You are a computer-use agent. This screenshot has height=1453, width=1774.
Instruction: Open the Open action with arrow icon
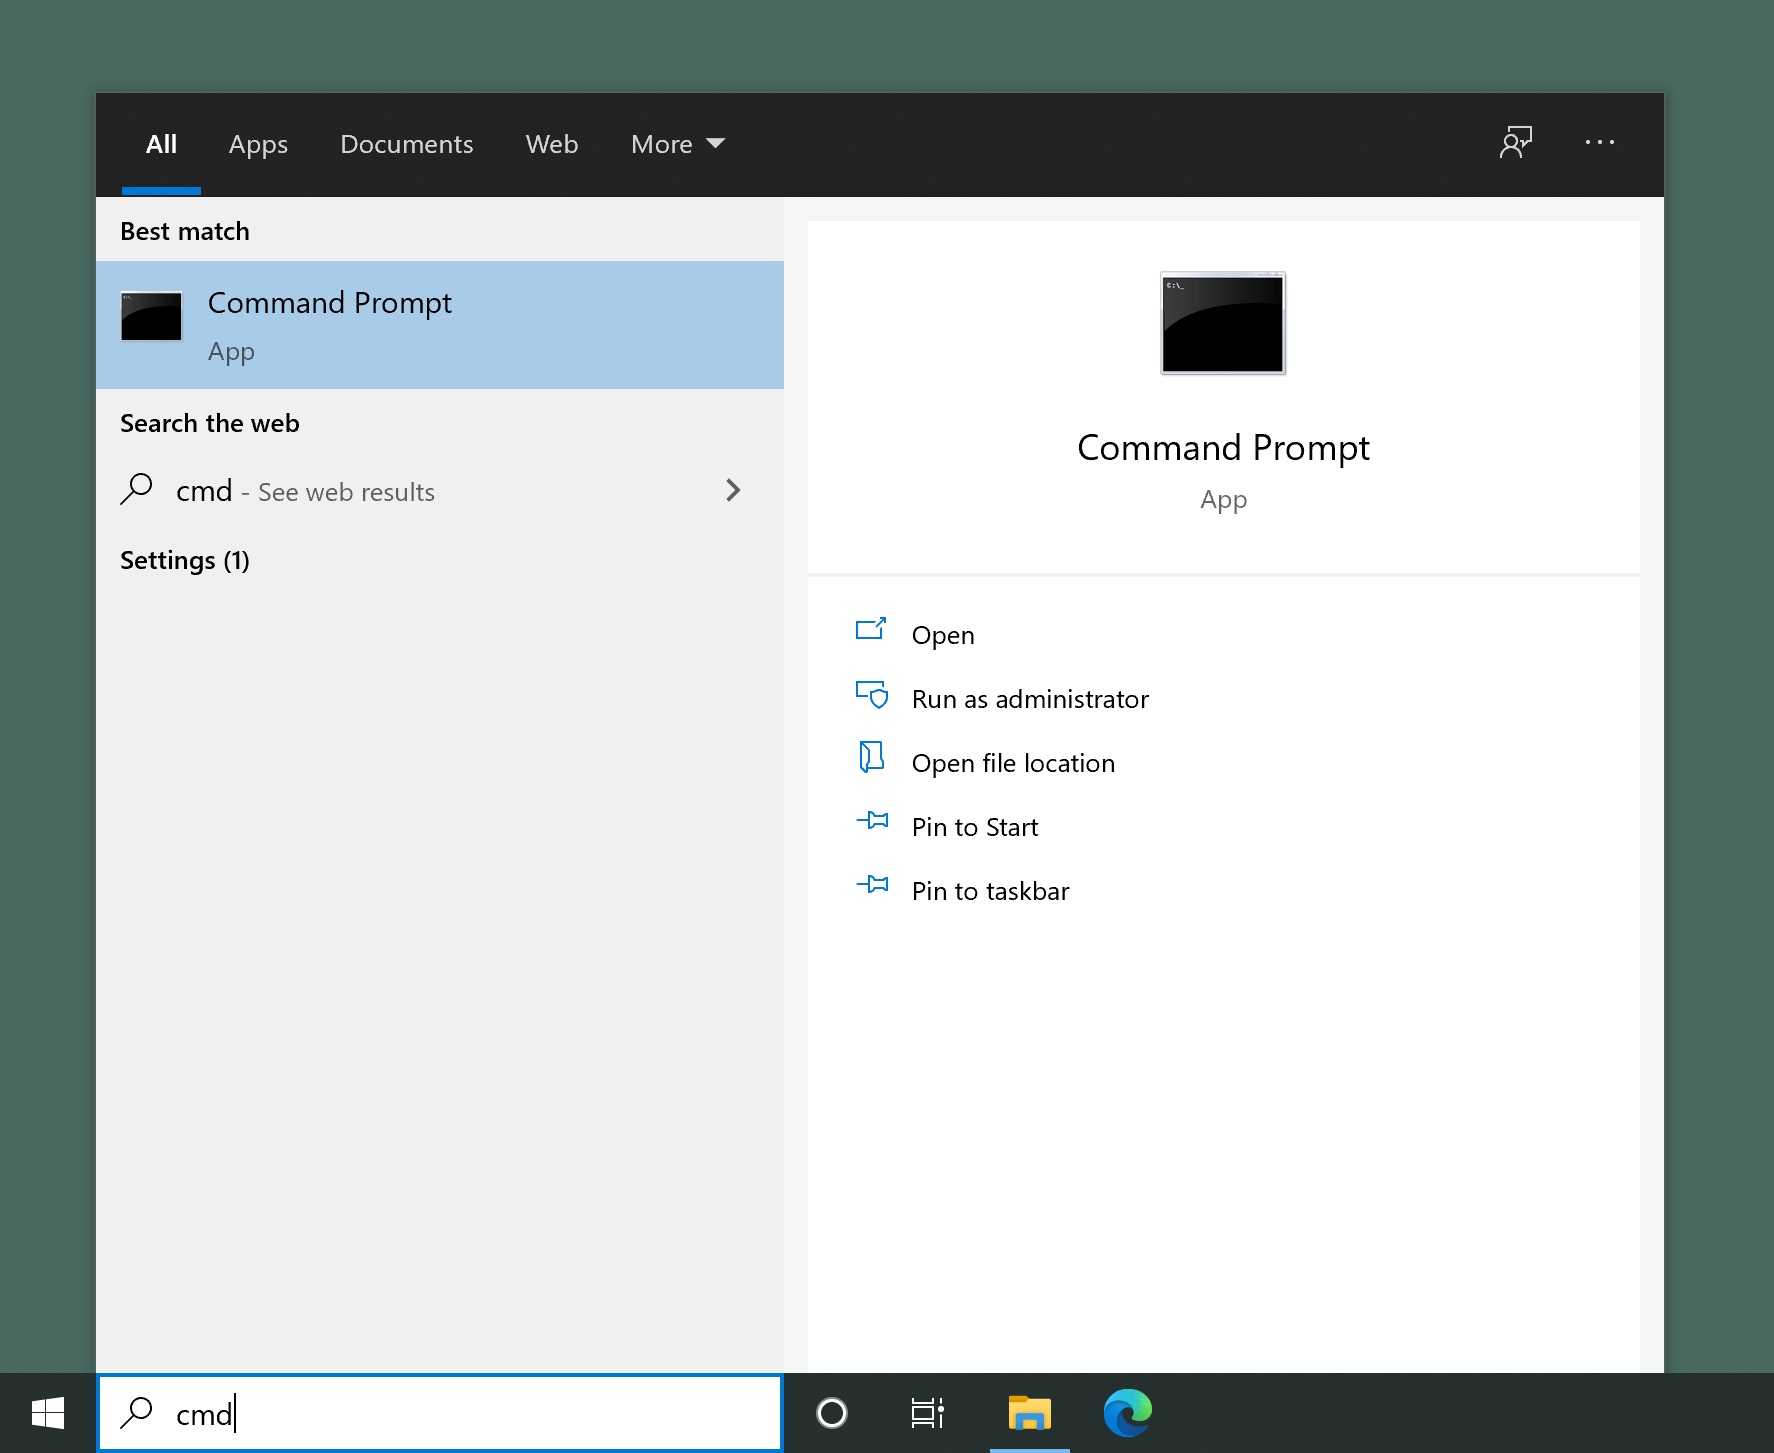click(871, 631)
